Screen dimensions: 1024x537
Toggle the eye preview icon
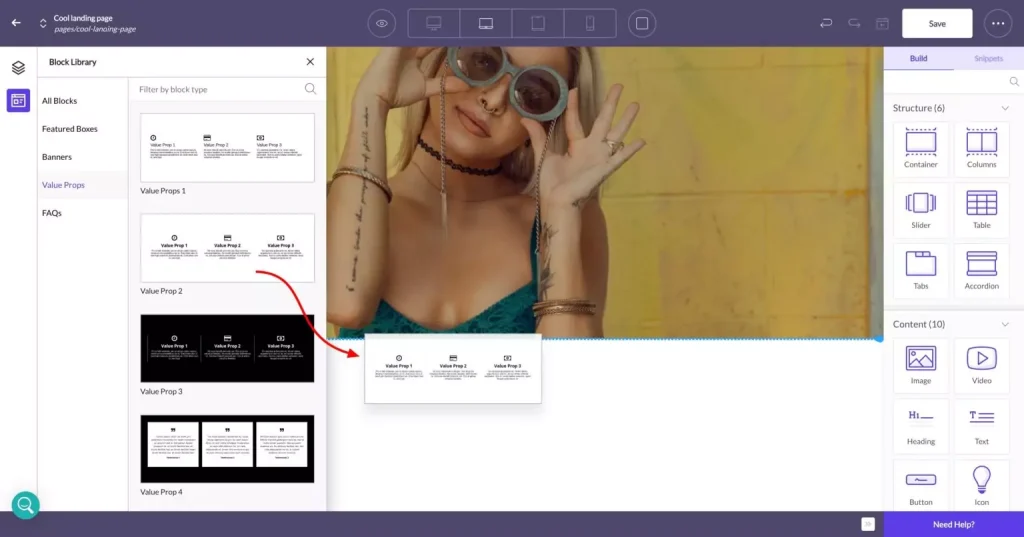[x=381, y=24]
